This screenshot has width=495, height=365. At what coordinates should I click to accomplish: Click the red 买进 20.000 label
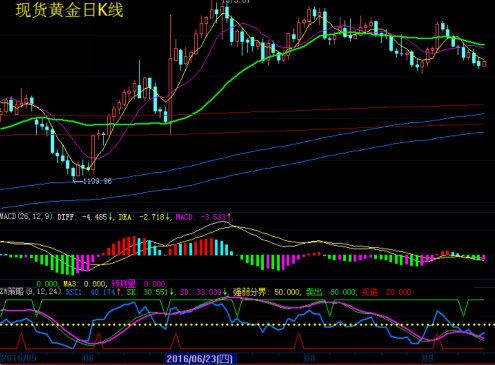387,292
